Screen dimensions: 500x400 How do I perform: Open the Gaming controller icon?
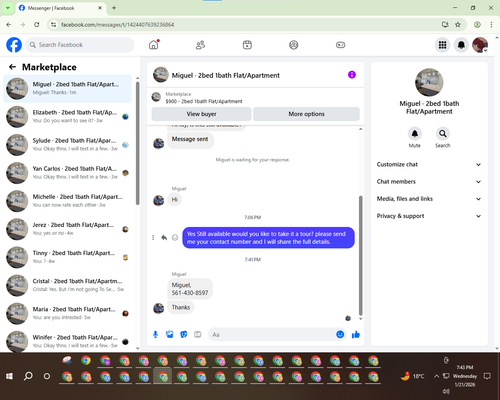(x=340, y=45)
